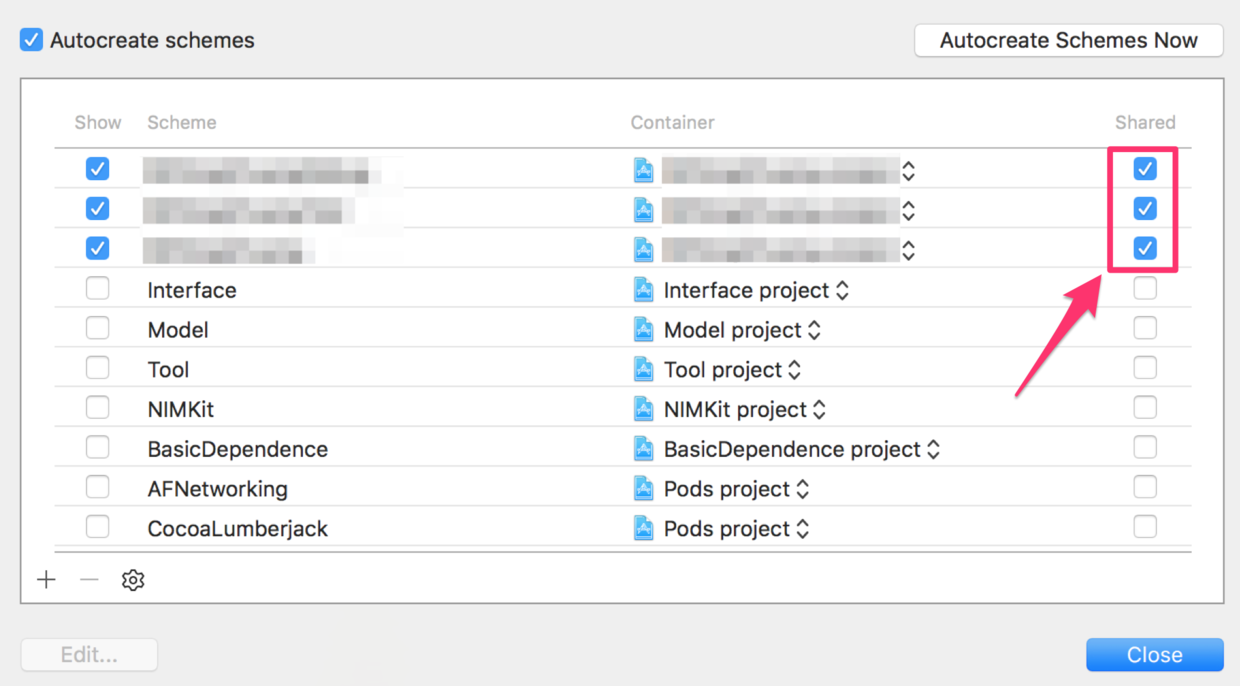Select the Tool scheme name
Image resolution: width=1240 pixels, height=686 pixels.
click(x=168, y=370)
